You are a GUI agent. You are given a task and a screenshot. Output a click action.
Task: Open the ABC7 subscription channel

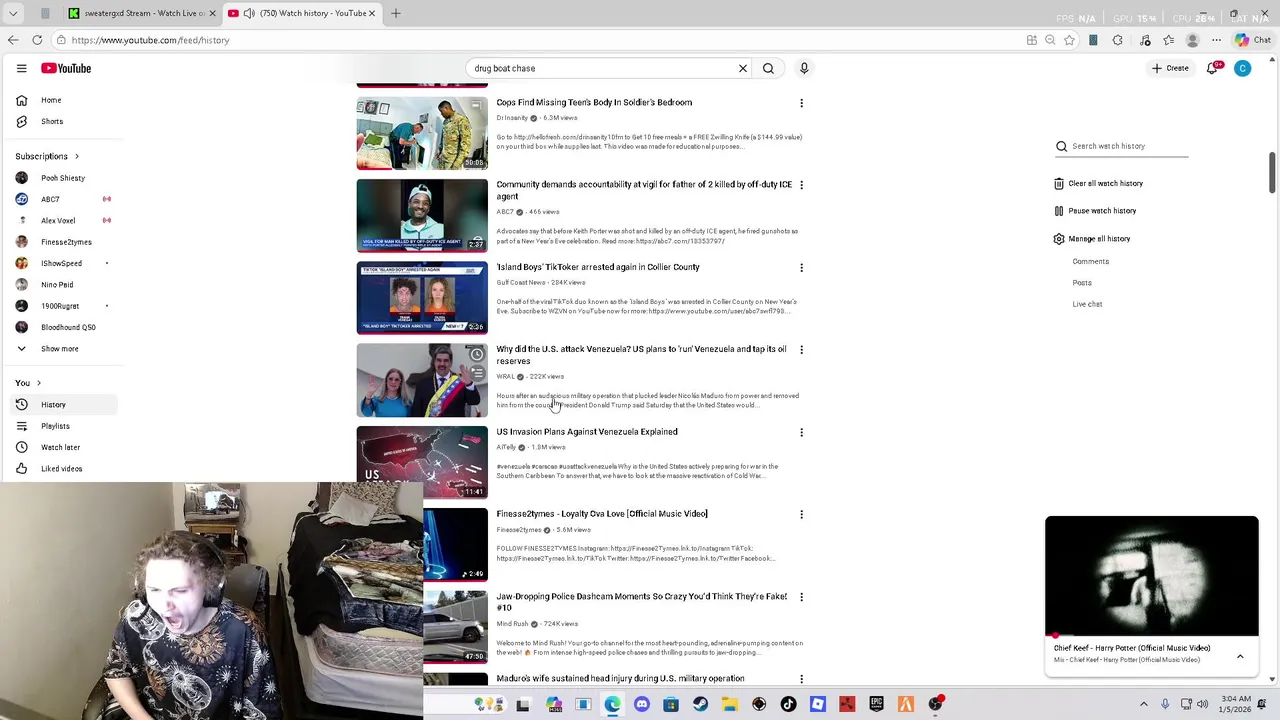tap(50, 199)
